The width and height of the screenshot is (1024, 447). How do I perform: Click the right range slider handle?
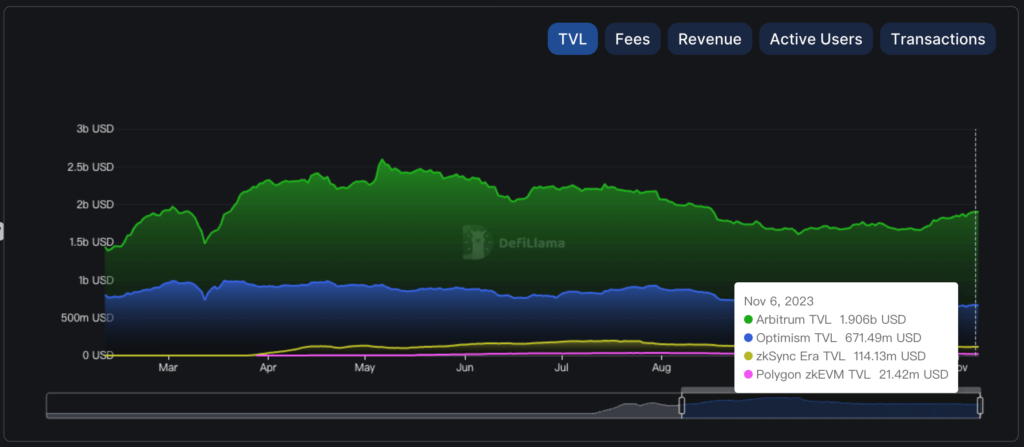click(x=980, y=406)
